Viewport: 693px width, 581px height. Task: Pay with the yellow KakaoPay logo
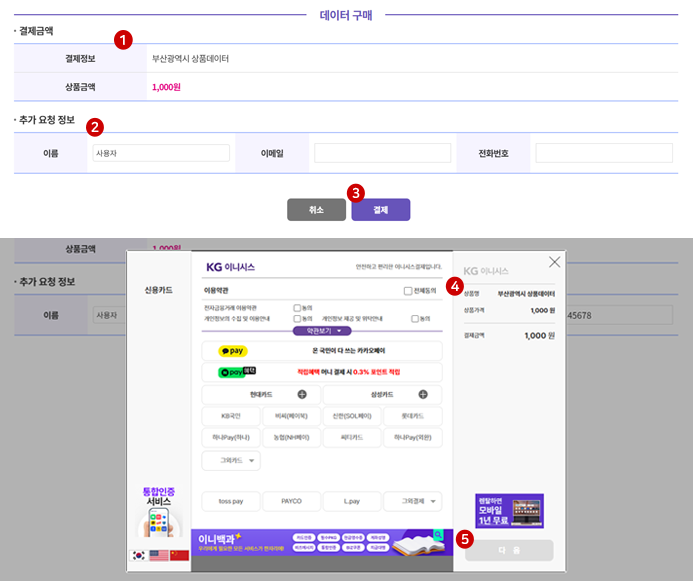coord(233,351)
